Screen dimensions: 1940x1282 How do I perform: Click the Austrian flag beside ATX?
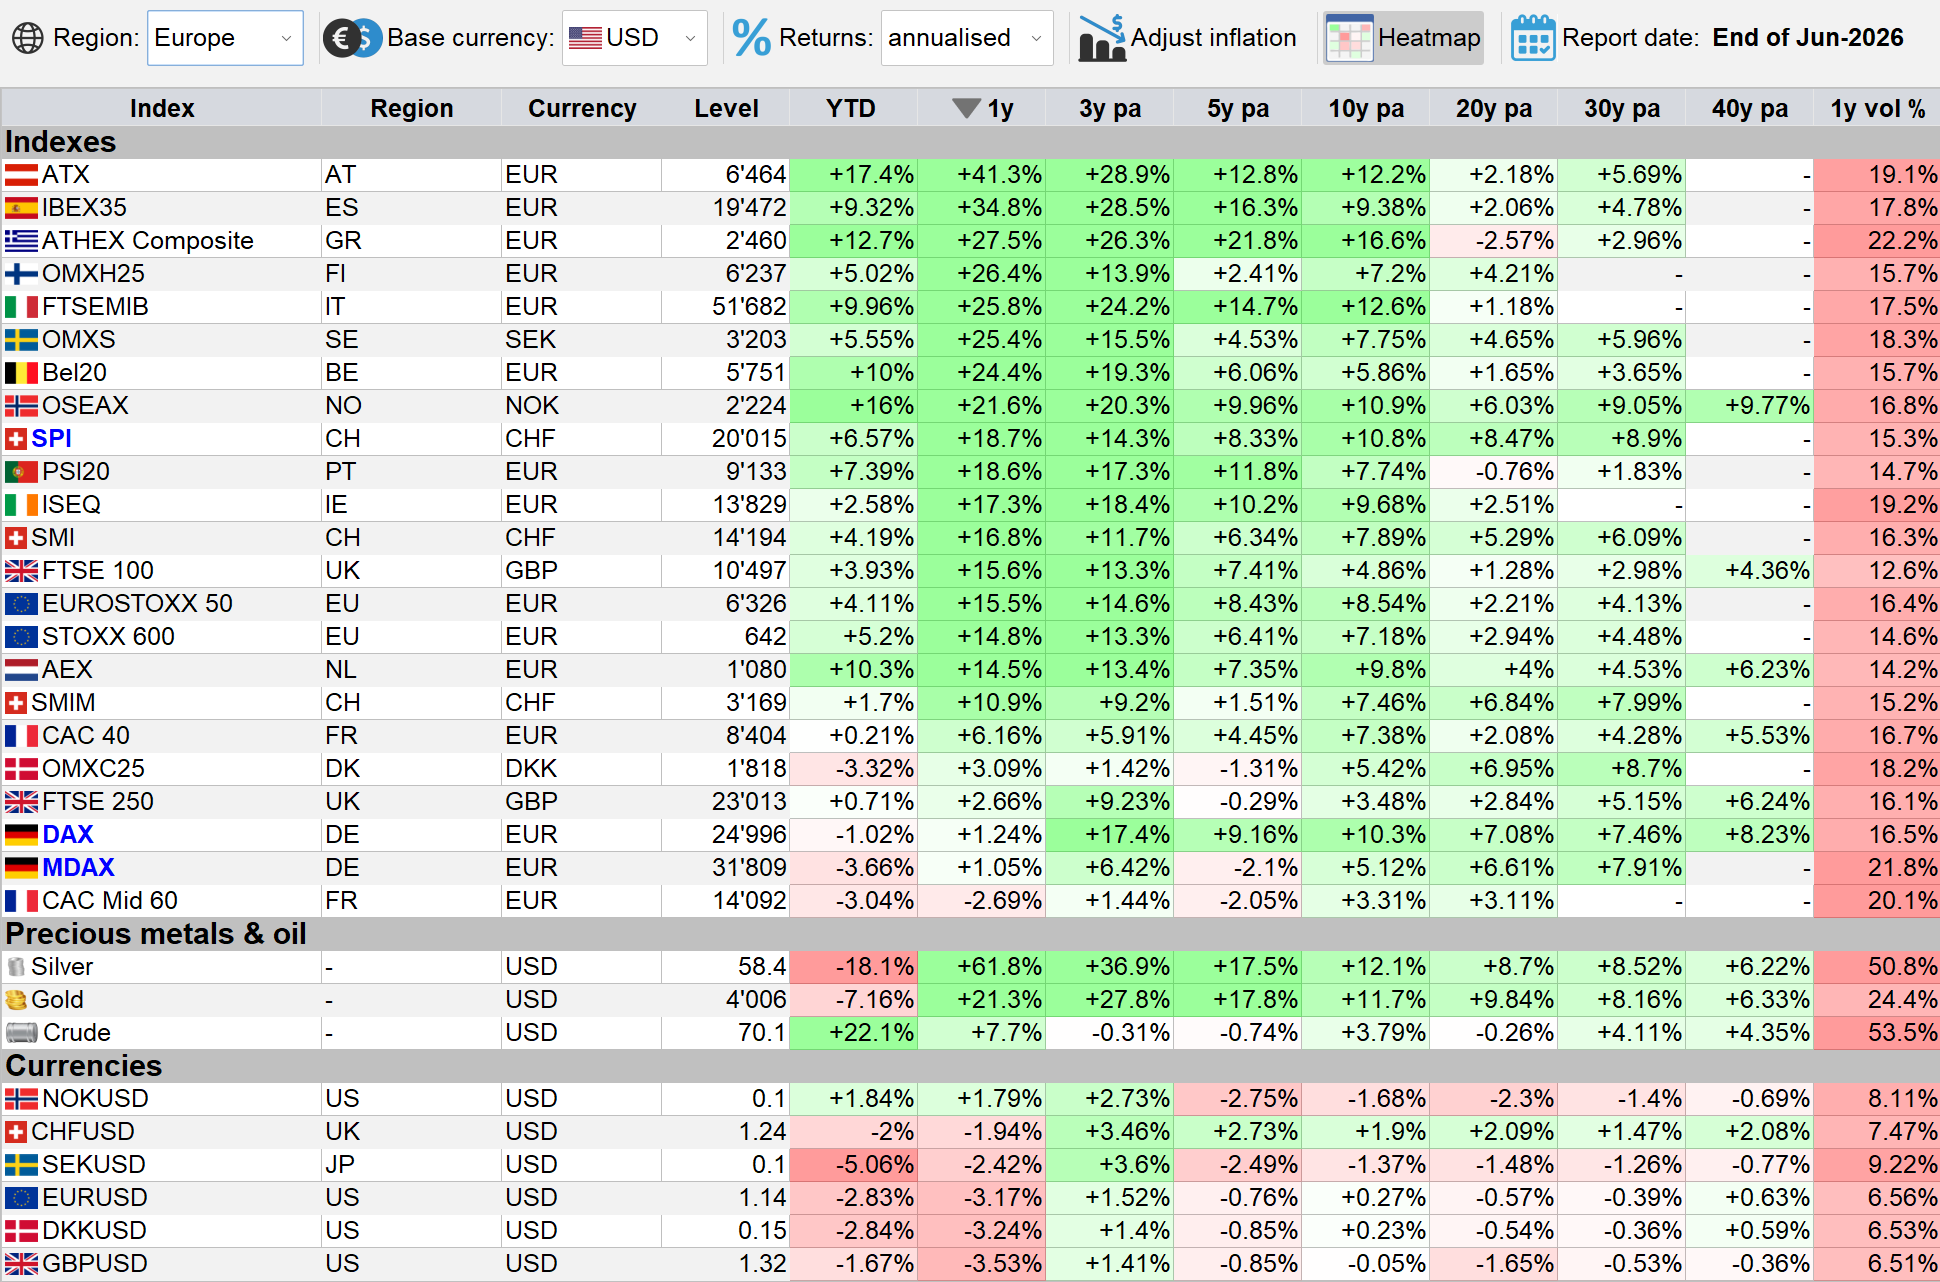pyautogui.click(x=21, y=175)
